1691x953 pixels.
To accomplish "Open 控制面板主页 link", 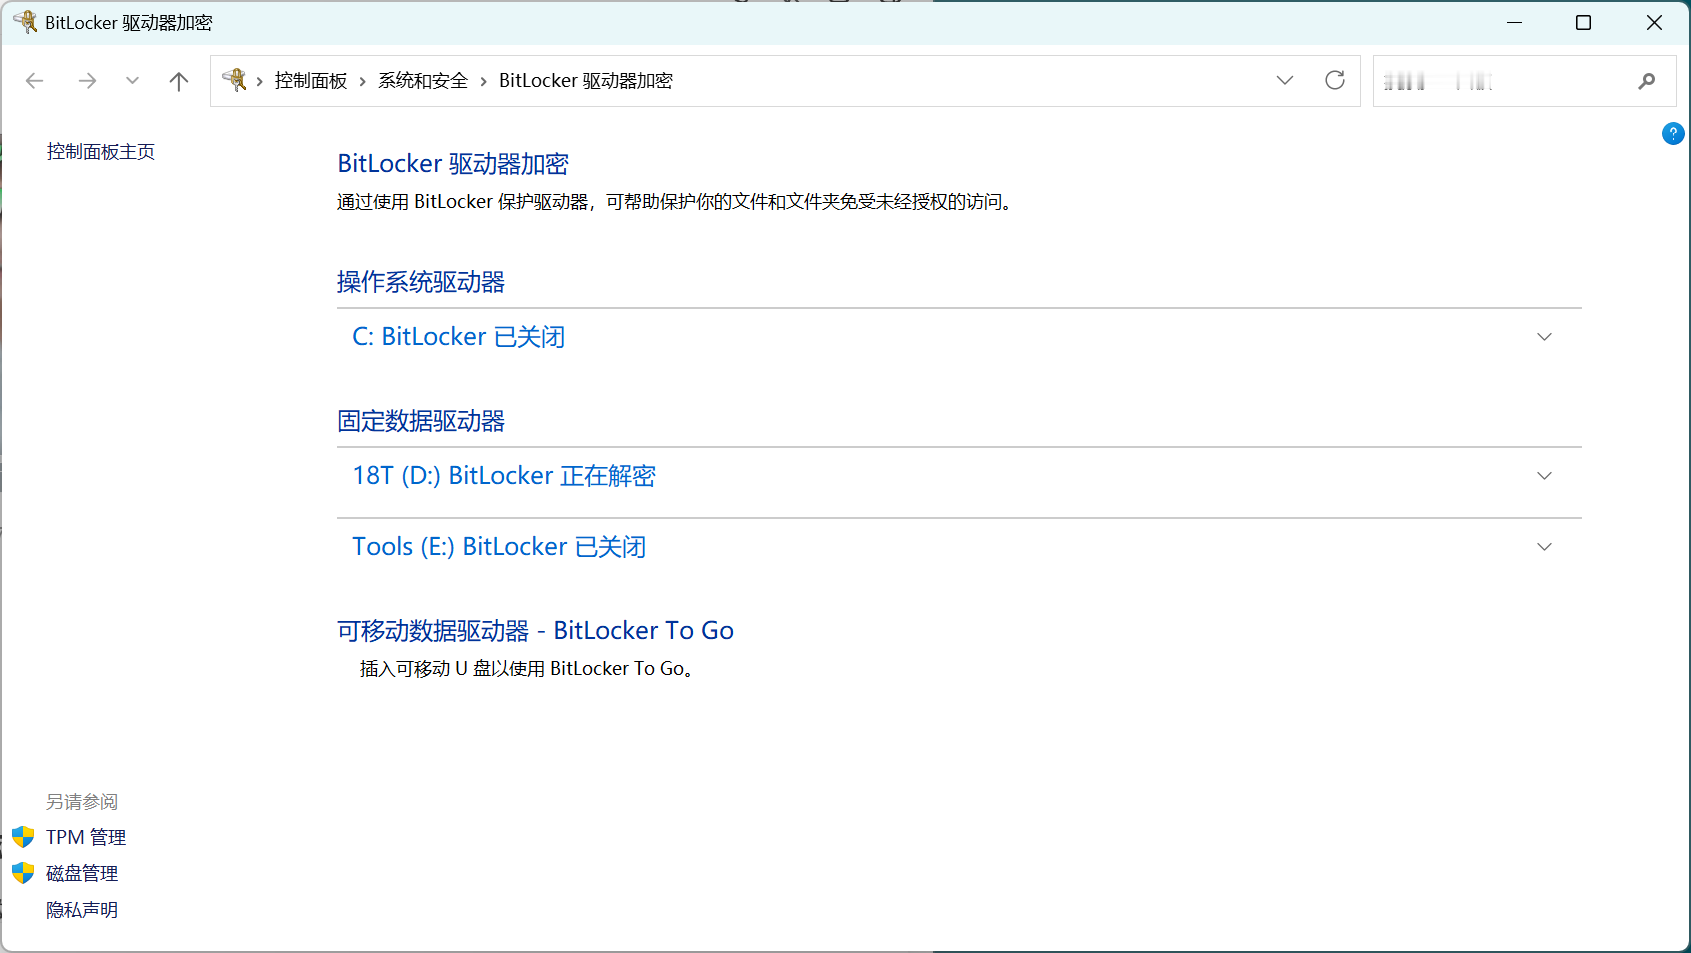I will click(101, 152).
